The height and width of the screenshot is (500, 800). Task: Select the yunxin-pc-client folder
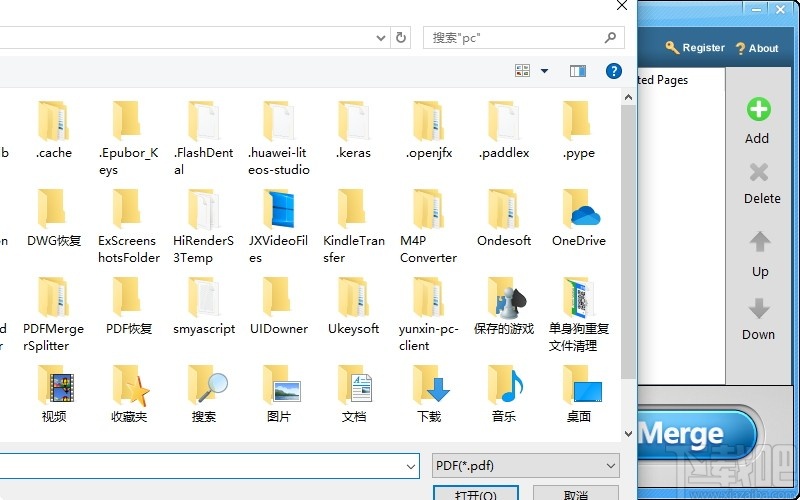coord(429,315)
